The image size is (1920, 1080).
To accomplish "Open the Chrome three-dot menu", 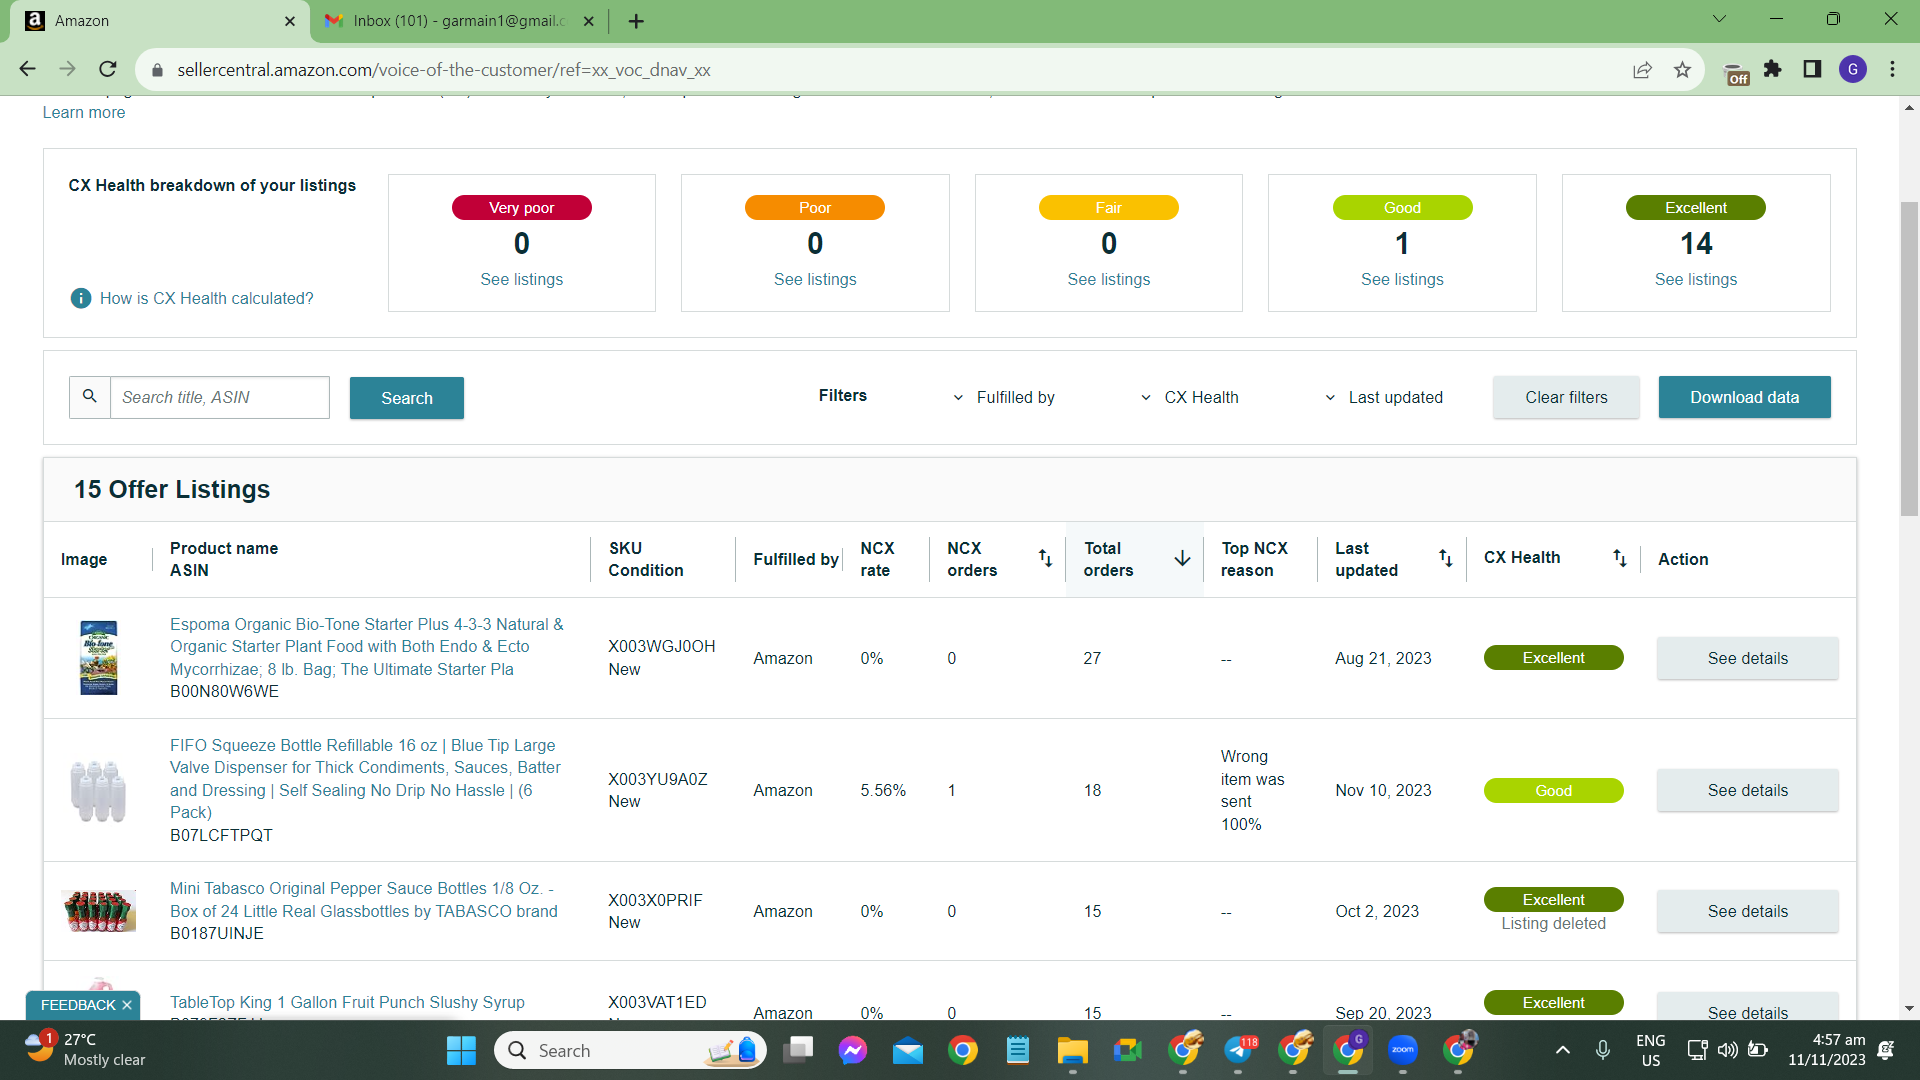I will coord(1892,69).
